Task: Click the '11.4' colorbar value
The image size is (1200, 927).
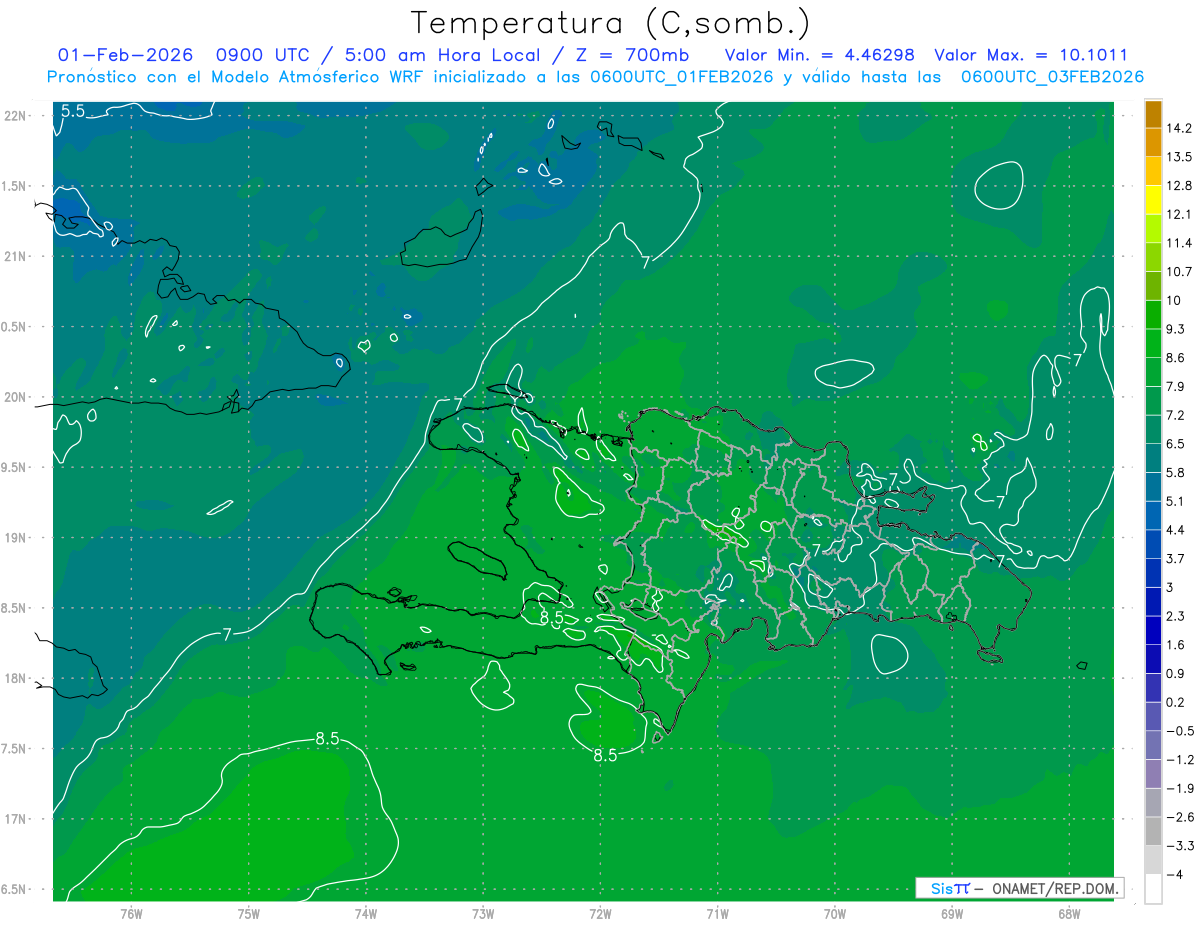Action: (x=1180, y=243)
